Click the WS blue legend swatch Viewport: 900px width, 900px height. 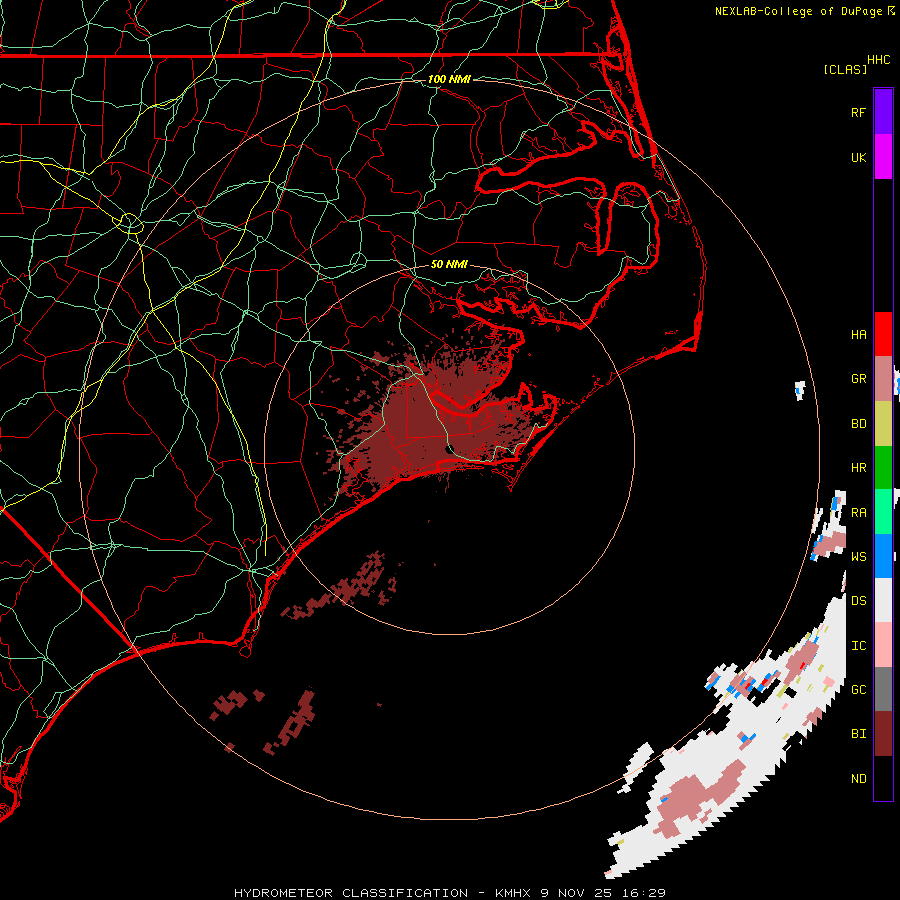pyautogui.click(x=883, y=556)
